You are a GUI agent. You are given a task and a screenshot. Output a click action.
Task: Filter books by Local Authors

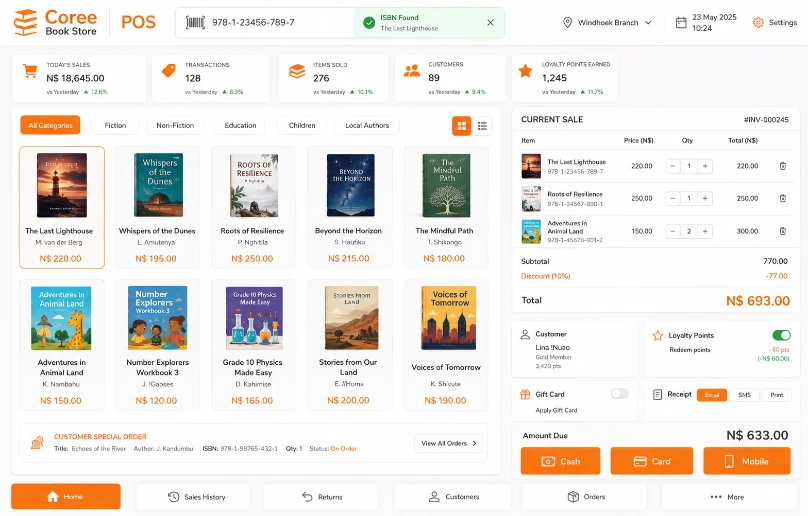[x=367, y=125]
